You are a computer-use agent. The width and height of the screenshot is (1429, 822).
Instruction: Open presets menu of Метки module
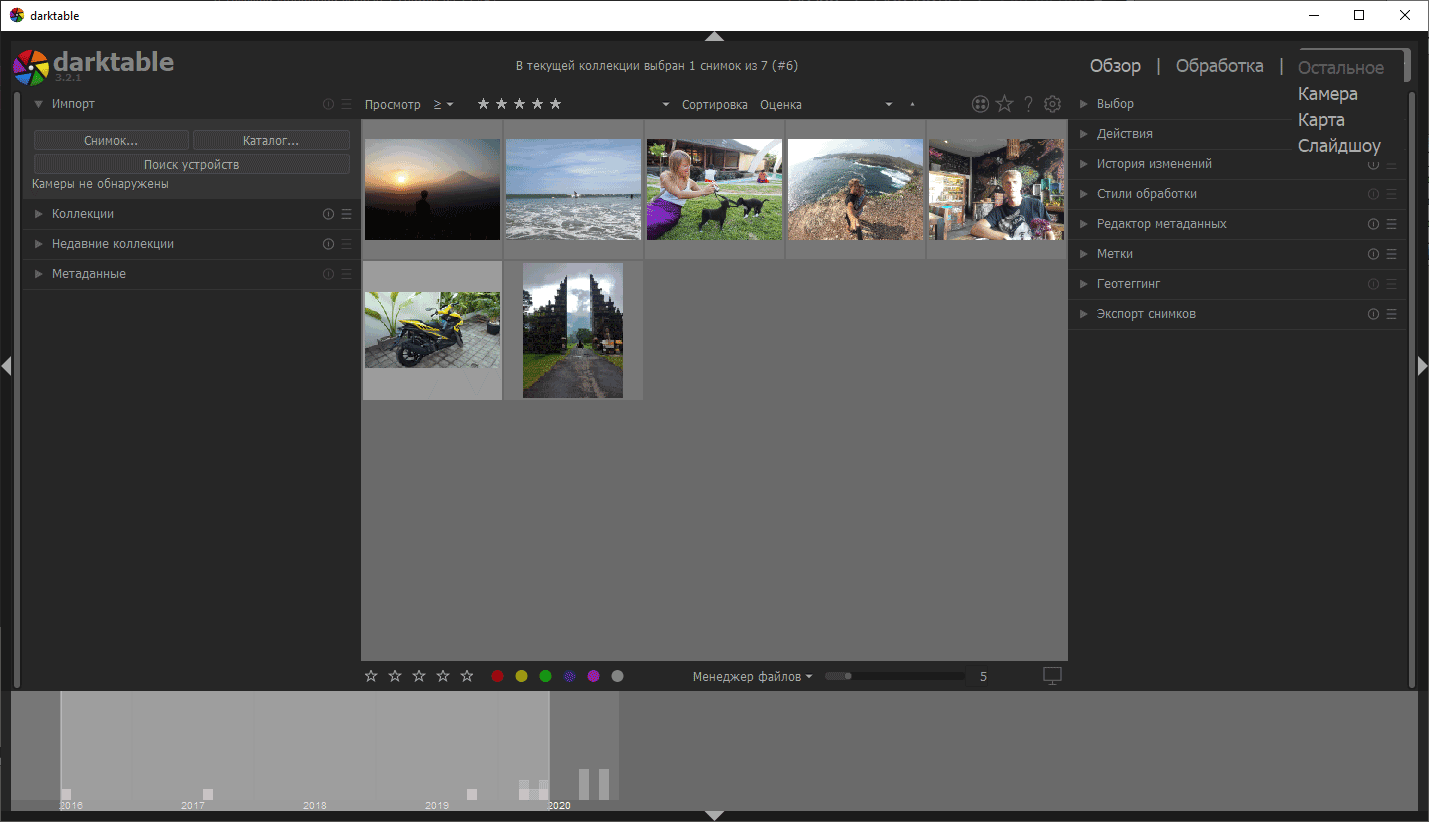click(x=1392, y=254)
